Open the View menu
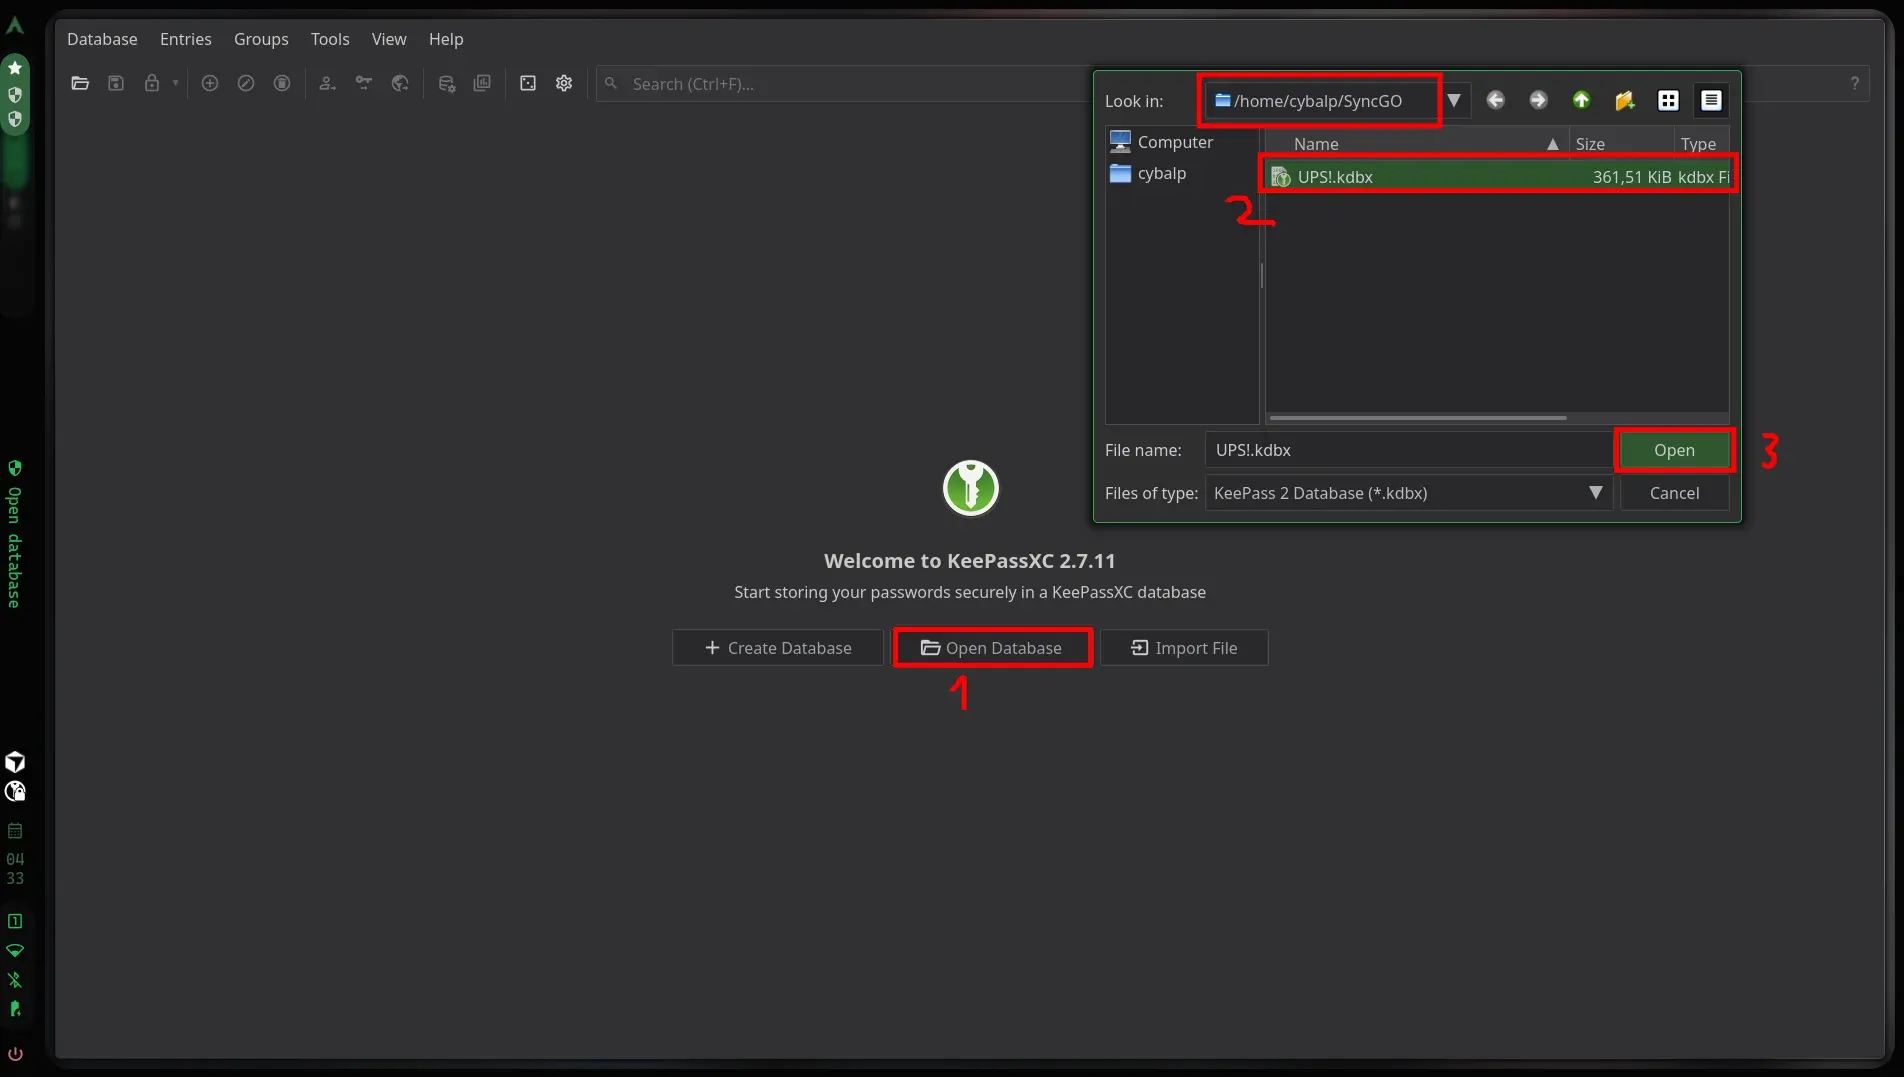Screen dimensions: 1904x1077 pos(389,39)
